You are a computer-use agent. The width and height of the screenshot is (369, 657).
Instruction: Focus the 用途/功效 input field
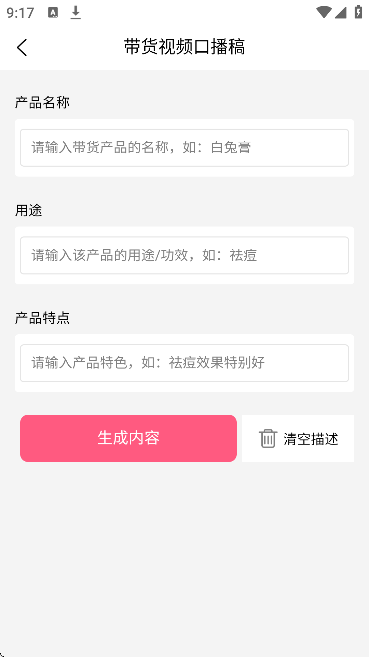pyautogui.click(x=184, y=255)
